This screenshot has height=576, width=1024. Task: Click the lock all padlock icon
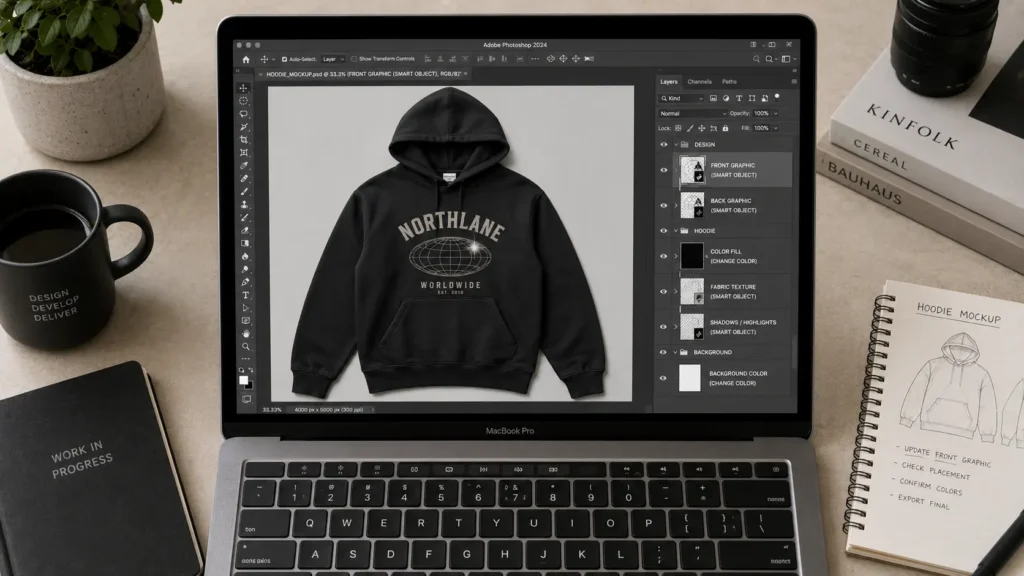[x=725, y=129]
